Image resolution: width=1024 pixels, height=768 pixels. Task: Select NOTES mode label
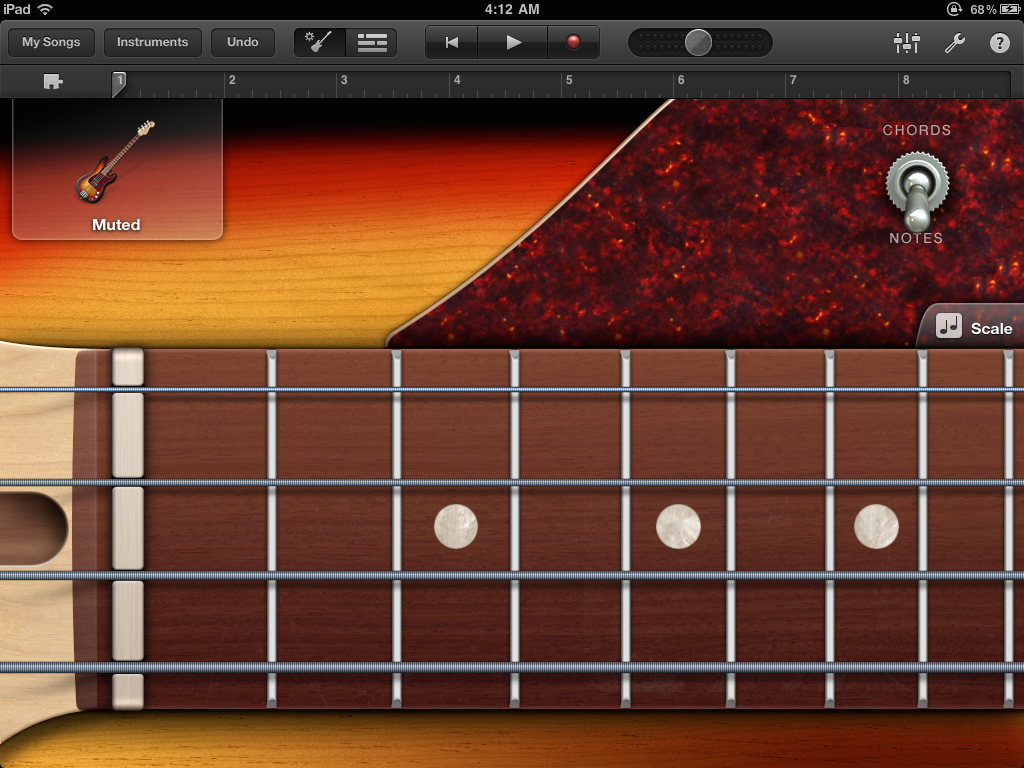(916, 238)
